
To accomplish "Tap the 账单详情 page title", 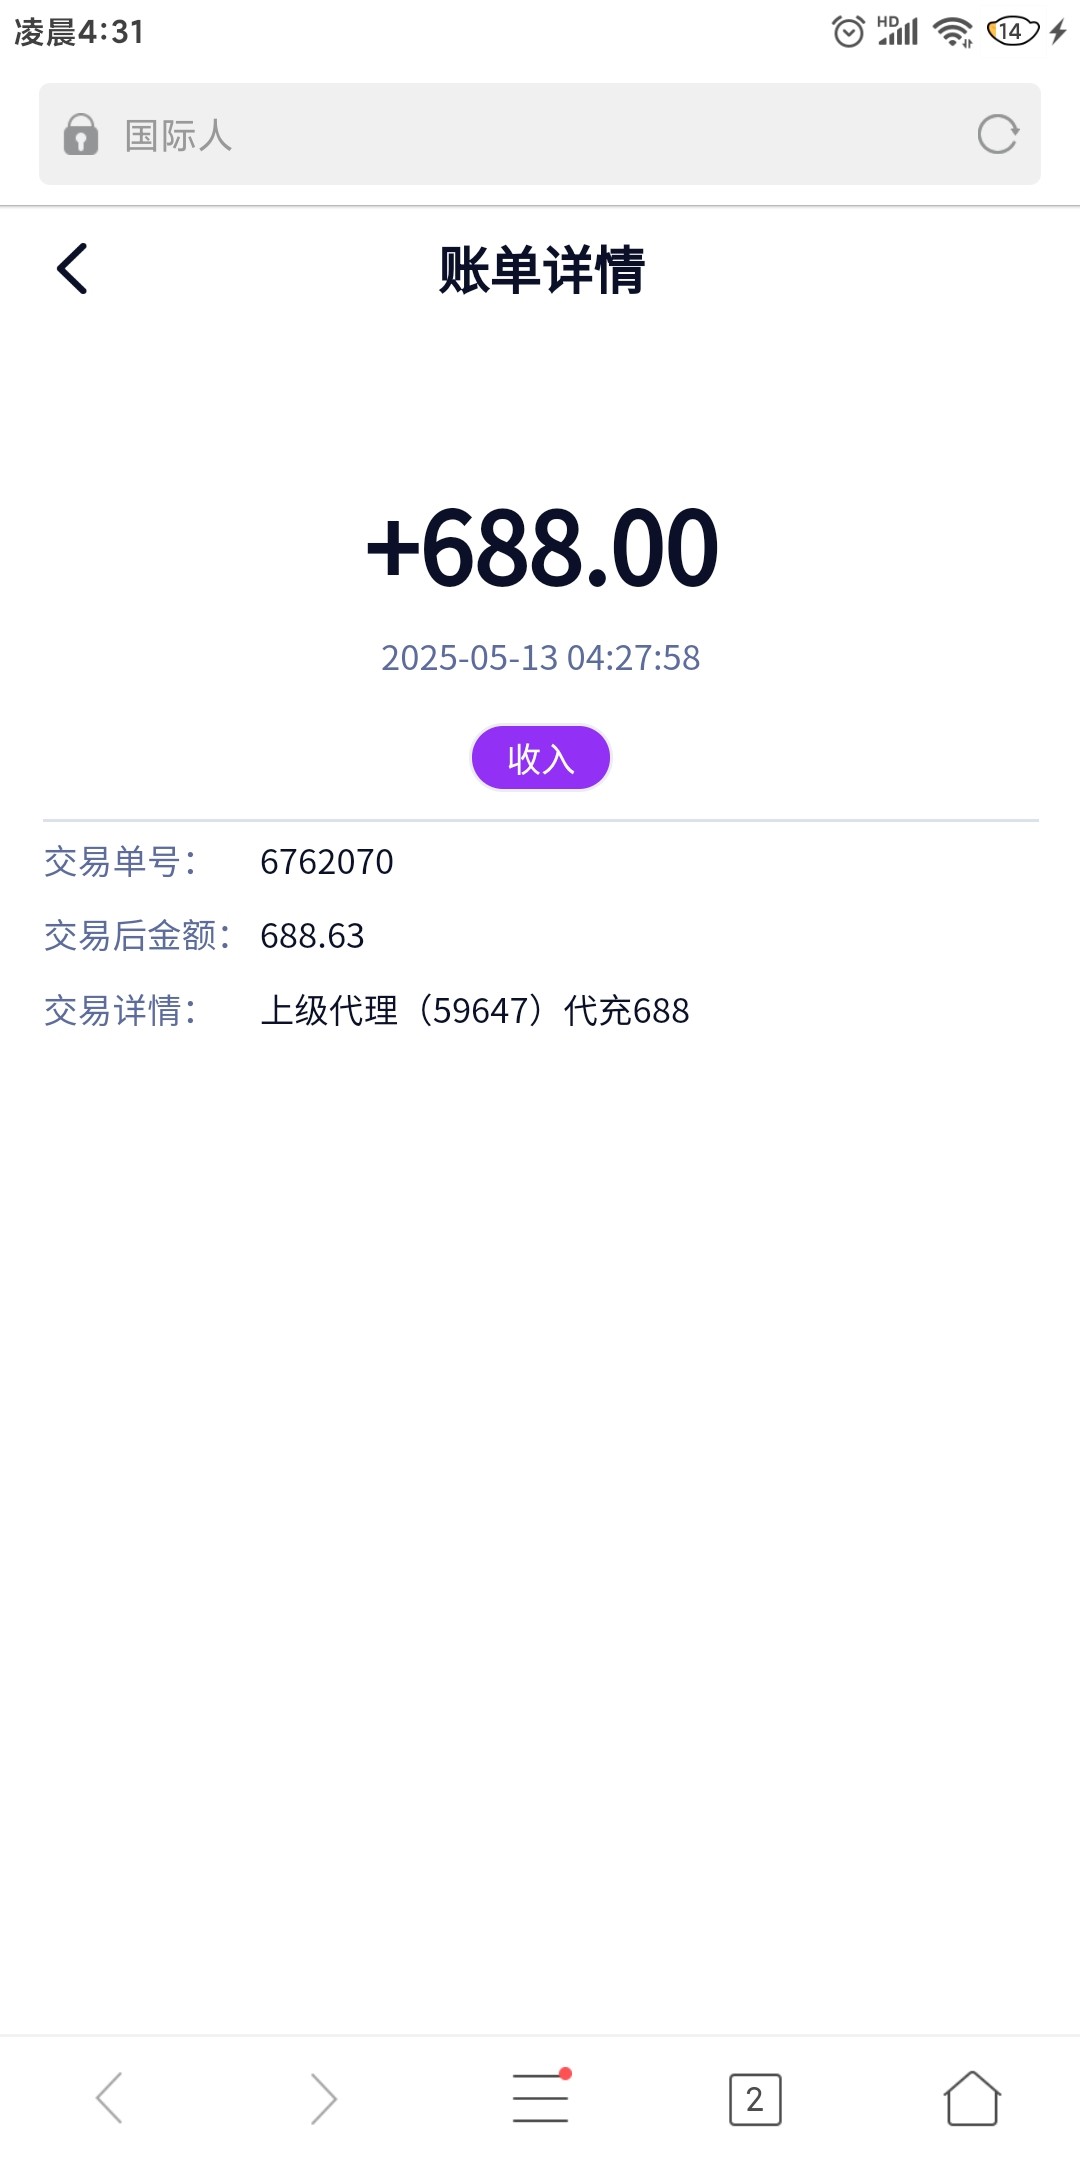I will [x=541, y=270].
